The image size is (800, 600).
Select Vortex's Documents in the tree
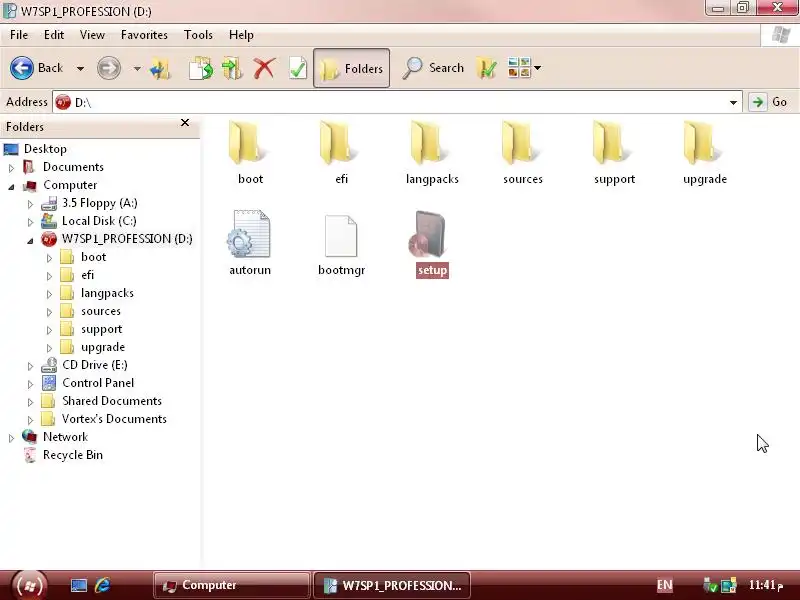114,419
